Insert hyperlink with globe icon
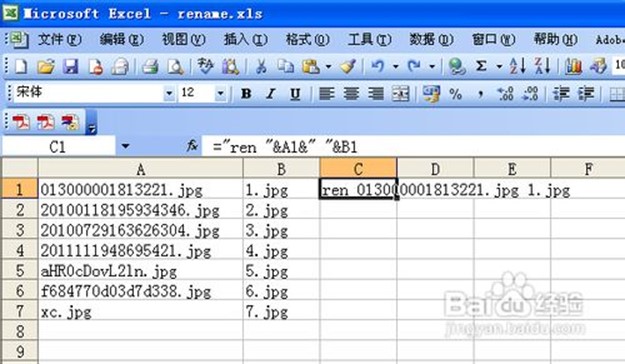625x364 pixels. (x=456, y=66)
